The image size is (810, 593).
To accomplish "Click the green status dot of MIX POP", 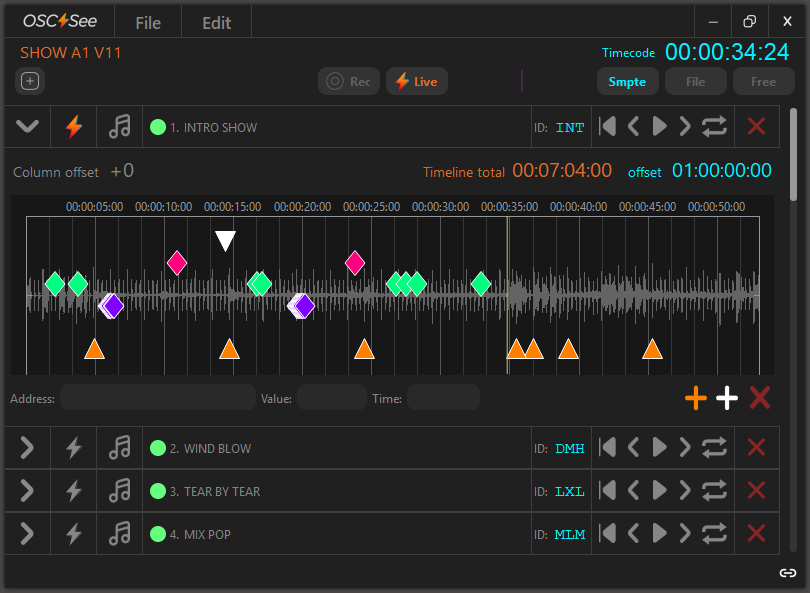I will (158, 534).
